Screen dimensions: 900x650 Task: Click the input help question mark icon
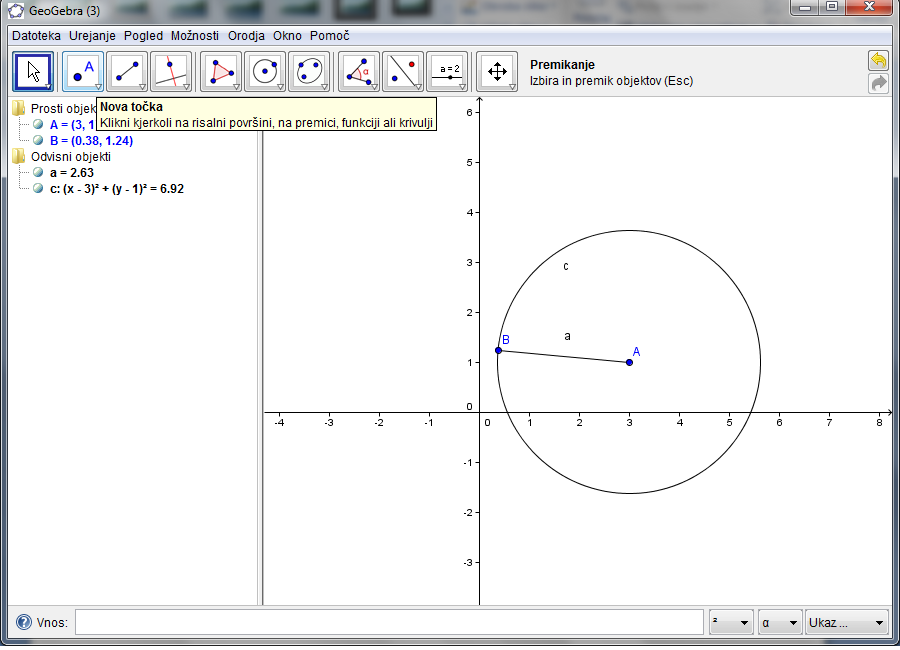pyautogui.click(x=24, y=622)
